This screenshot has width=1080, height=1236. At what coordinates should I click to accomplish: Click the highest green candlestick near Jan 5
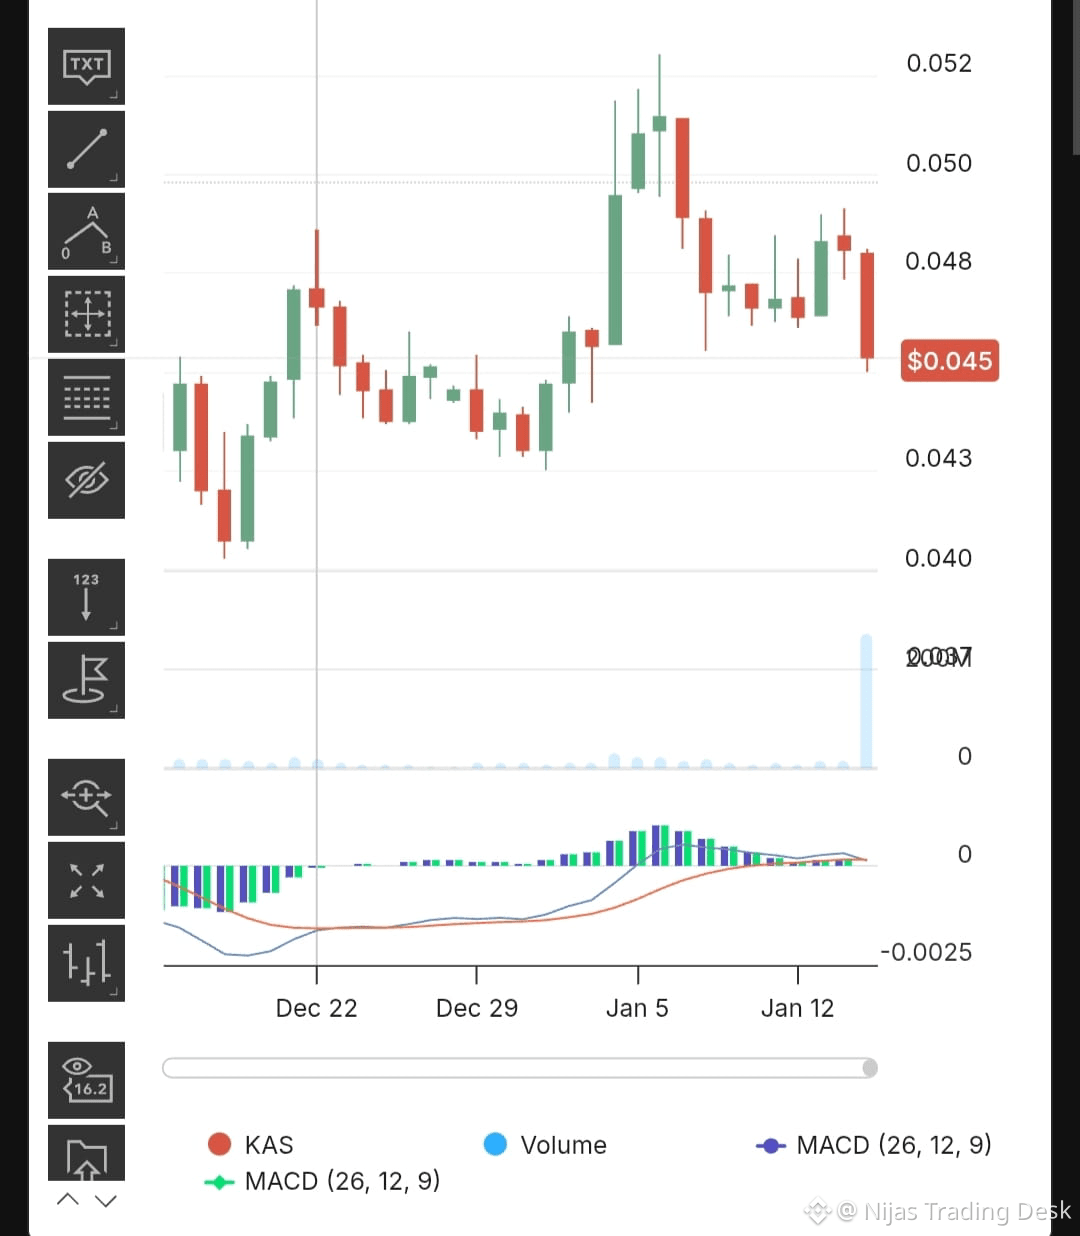tap(659, 123)
